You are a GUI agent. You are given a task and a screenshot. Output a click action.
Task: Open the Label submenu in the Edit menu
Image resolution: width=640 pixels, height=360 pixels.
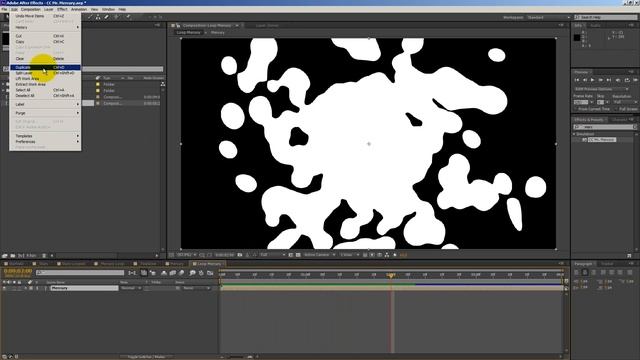click(45, 104)
